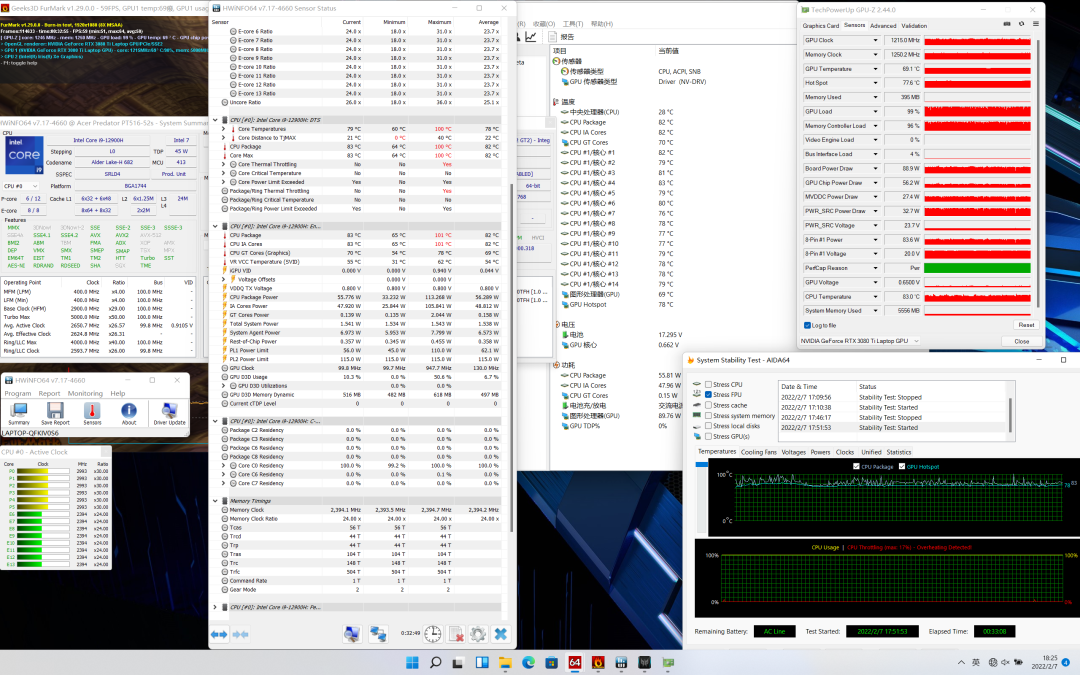The height and width of the screenshot is (675, 1080).
Task: Click GPU-Z refresh icon
Action: coord(1021,24)
